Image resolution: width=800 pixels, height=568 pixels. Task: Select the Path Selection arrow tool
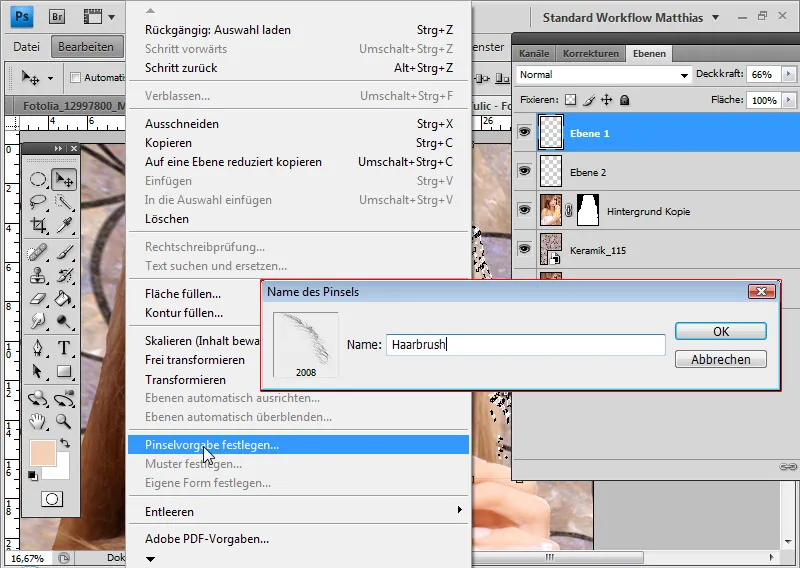coord(38,371)
